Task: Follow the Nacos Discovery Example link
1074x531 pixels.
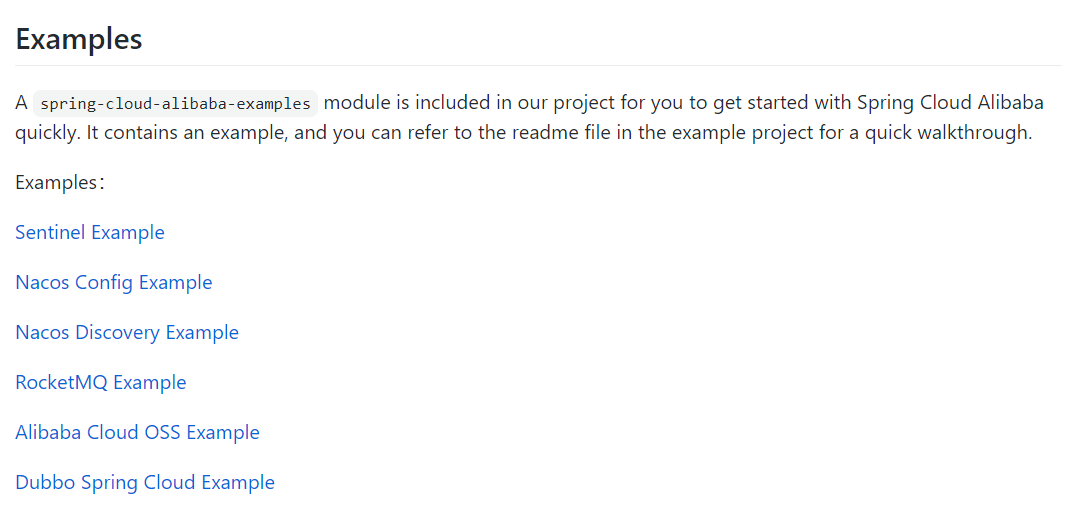Action: pyautogui.click(x=127, y=333)
